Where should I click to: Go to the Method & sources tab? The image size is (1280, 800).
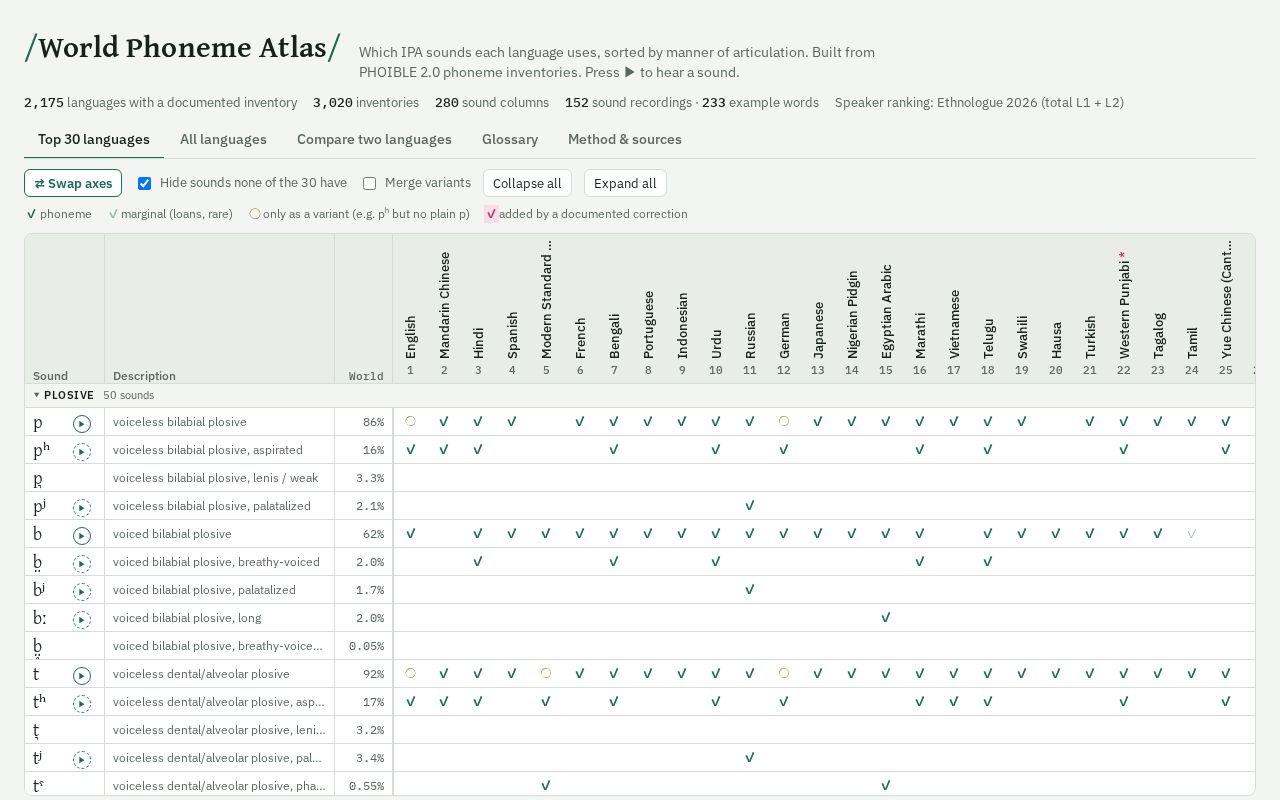pos(625,139)
